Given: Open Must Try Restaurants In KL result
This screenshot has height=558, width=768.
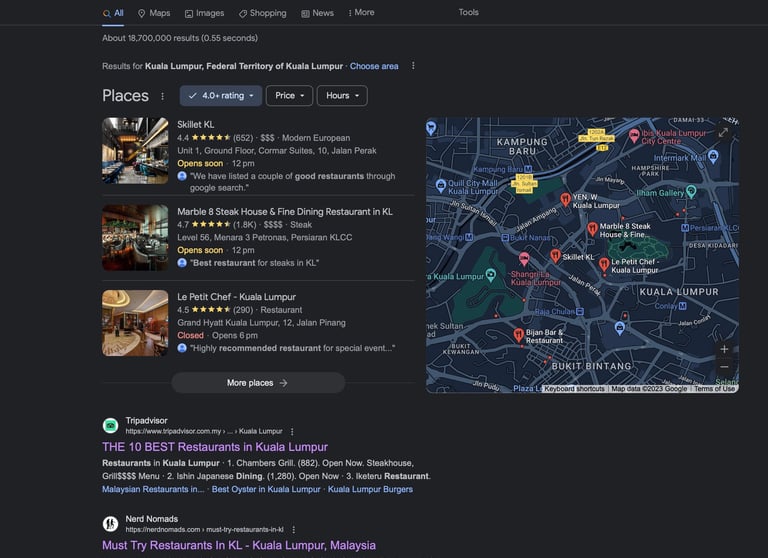Looking at the screenshot, I should click(x=239, y=545).
